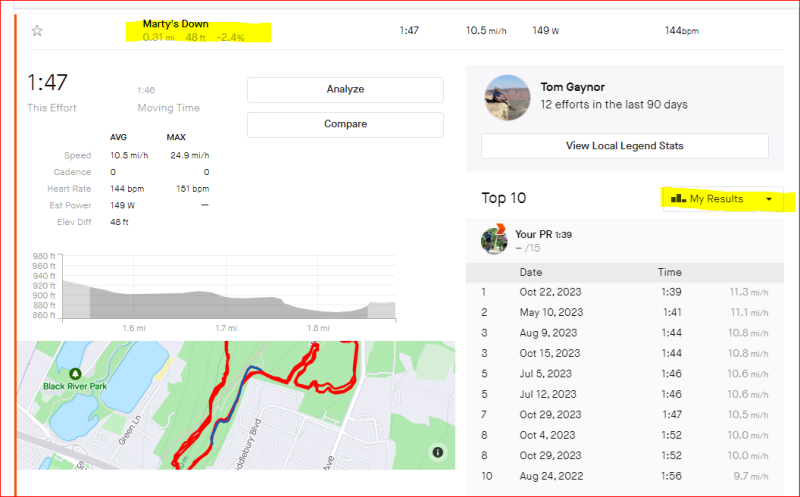Viewport: 800px width, 497px height.
Task: Open the Oct 22, 2023 effort
Action: tap(550, 292)
